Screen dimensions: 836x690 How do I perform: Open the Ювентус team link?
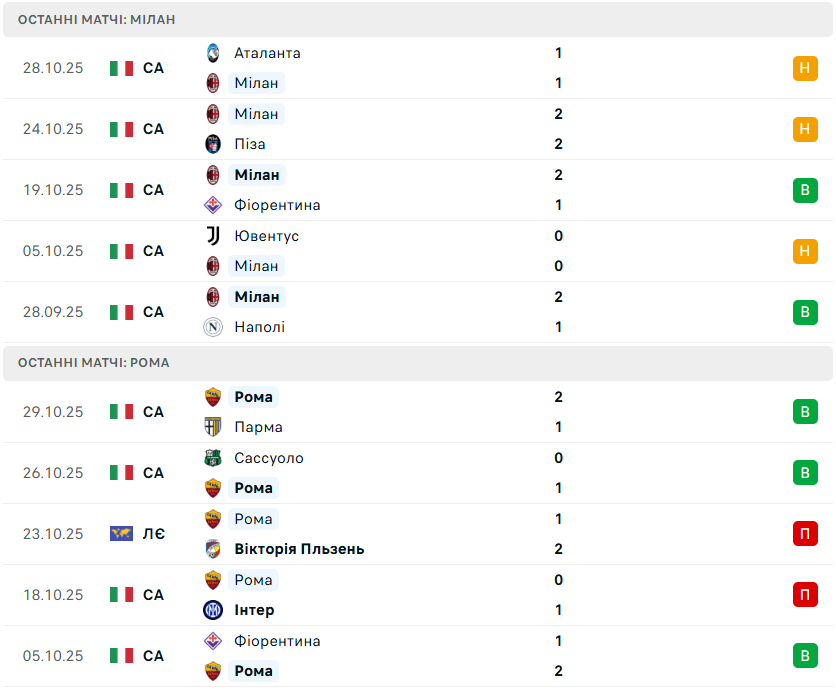(266, 236)
